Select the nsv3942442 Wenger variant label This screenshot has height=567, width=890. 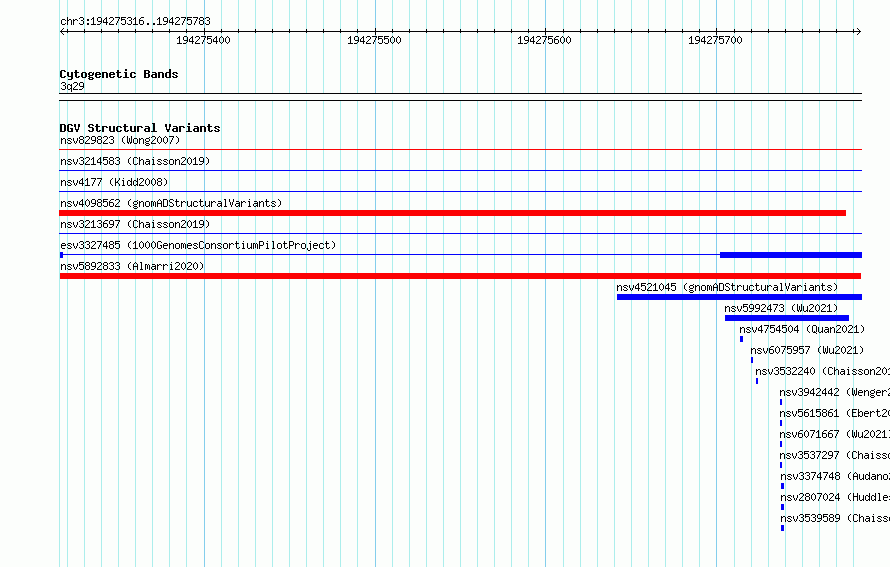[x=834, y=392]
